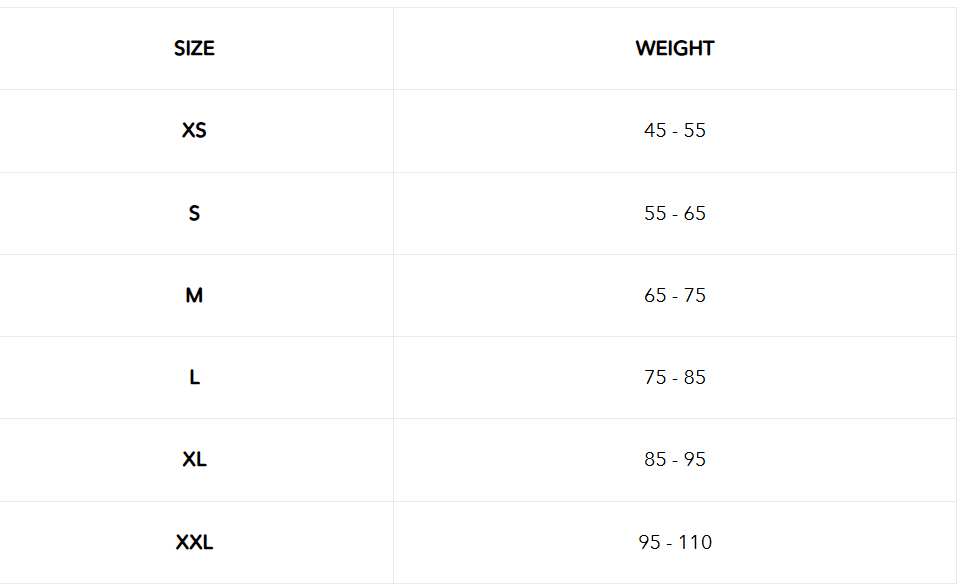Screen dimensions: 962x587
Task: Select the M size cell
Action: (x=194, y=295)
